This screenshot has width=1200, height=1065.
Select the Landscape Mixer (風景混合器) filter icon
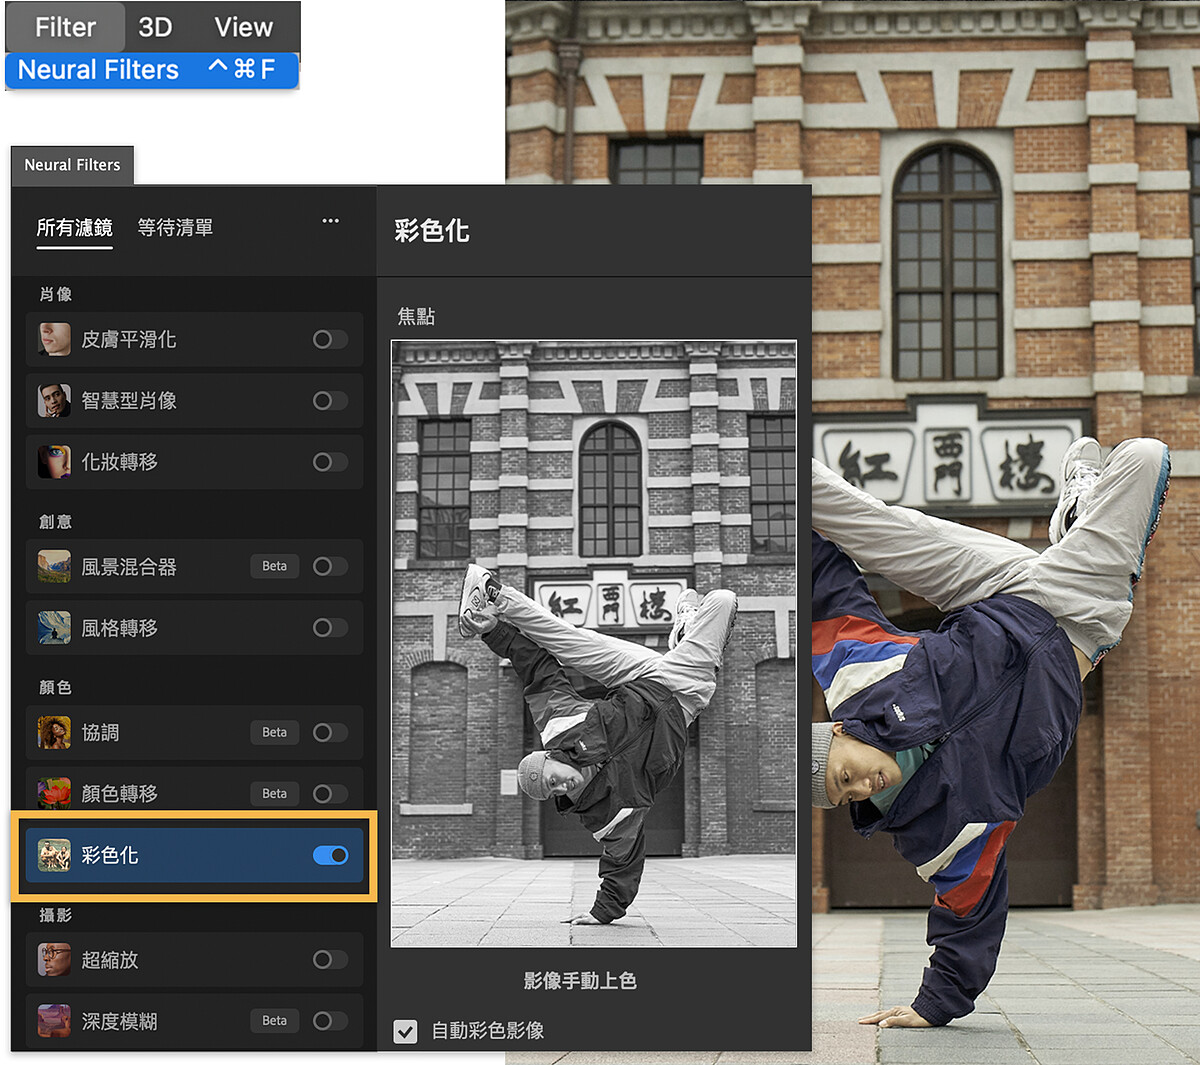click(x=54, y=566)
